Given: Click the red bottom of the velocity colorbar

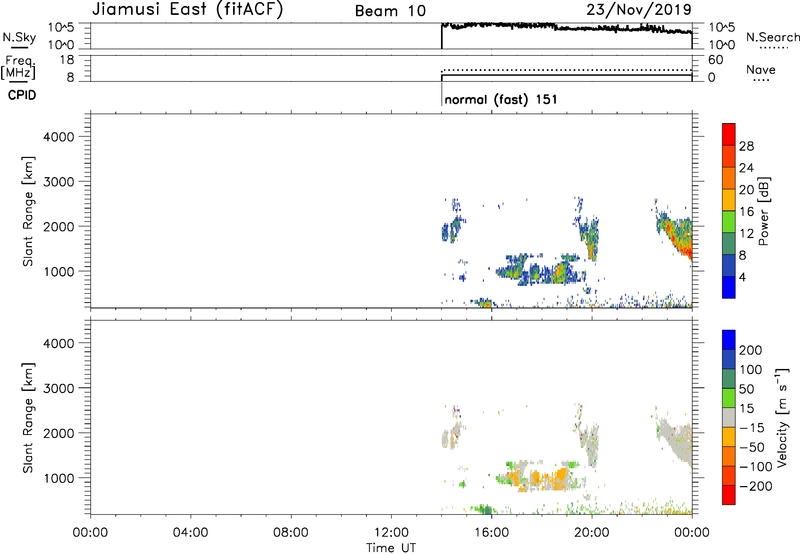Looking at the screenshot, I should point(729,495).
